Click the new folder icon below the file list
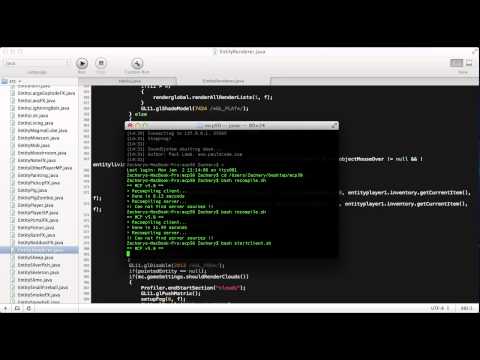Screen dimensions: 480x360 pos(17,308)
